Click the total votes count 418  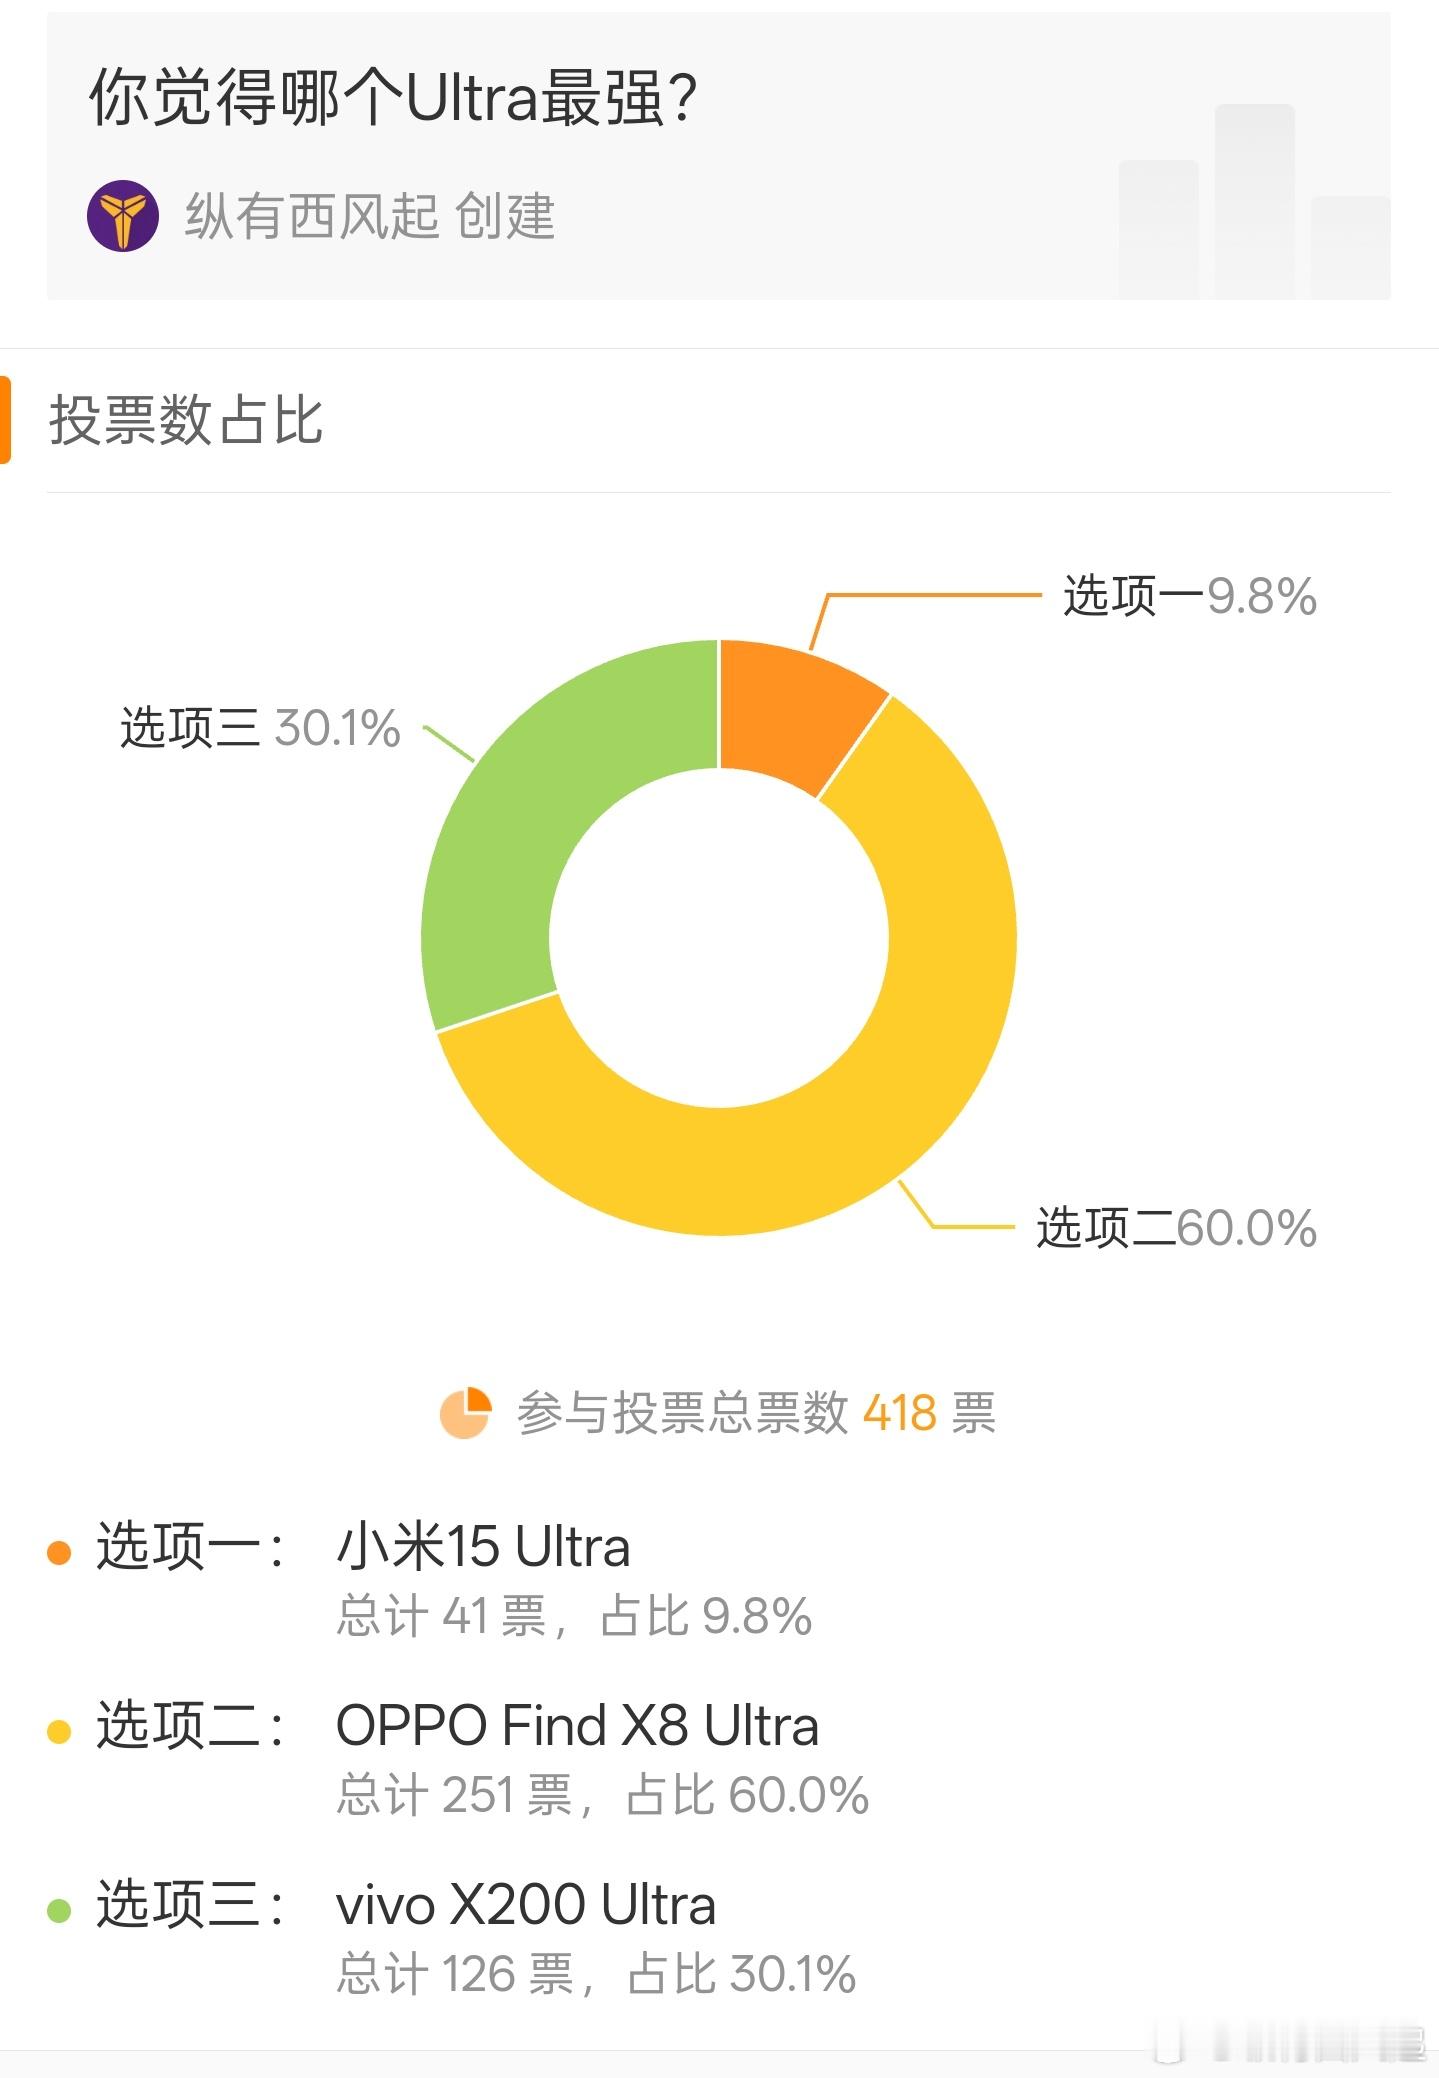(x=900, y=1413)
